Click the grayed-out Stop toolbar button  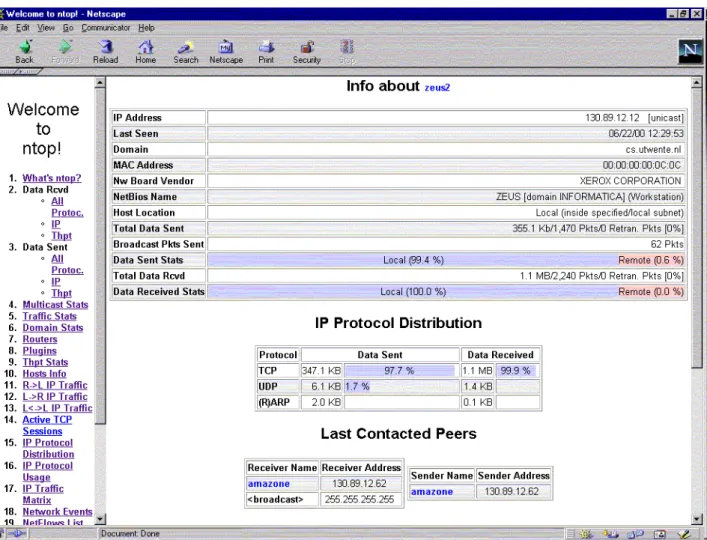coord(347,52)
